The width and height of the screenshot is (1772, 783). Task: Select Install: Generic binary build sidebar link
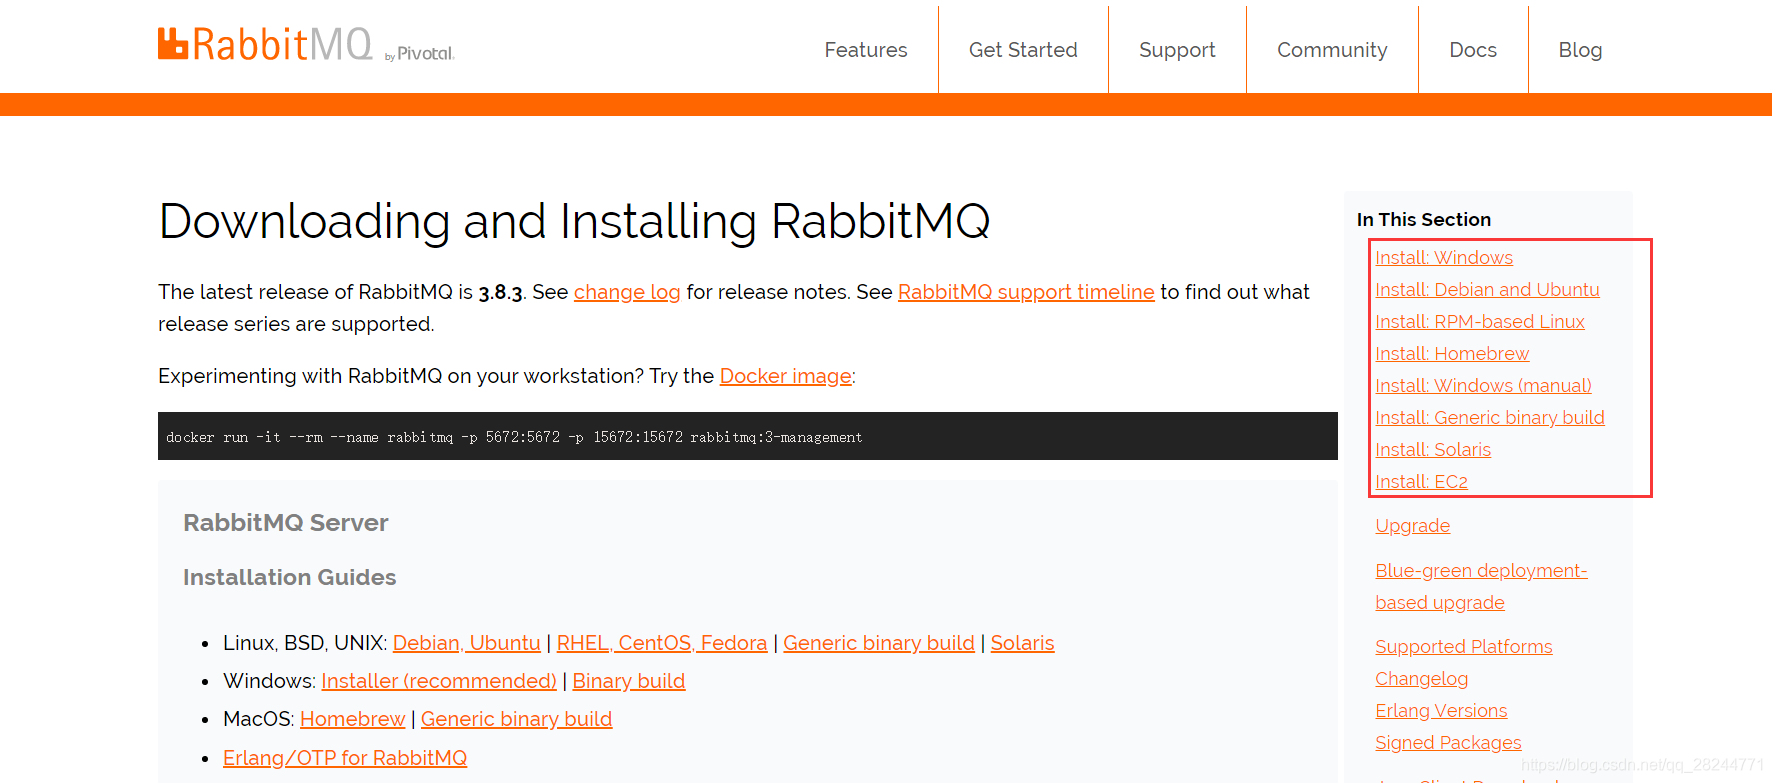tap(1490, 418)
